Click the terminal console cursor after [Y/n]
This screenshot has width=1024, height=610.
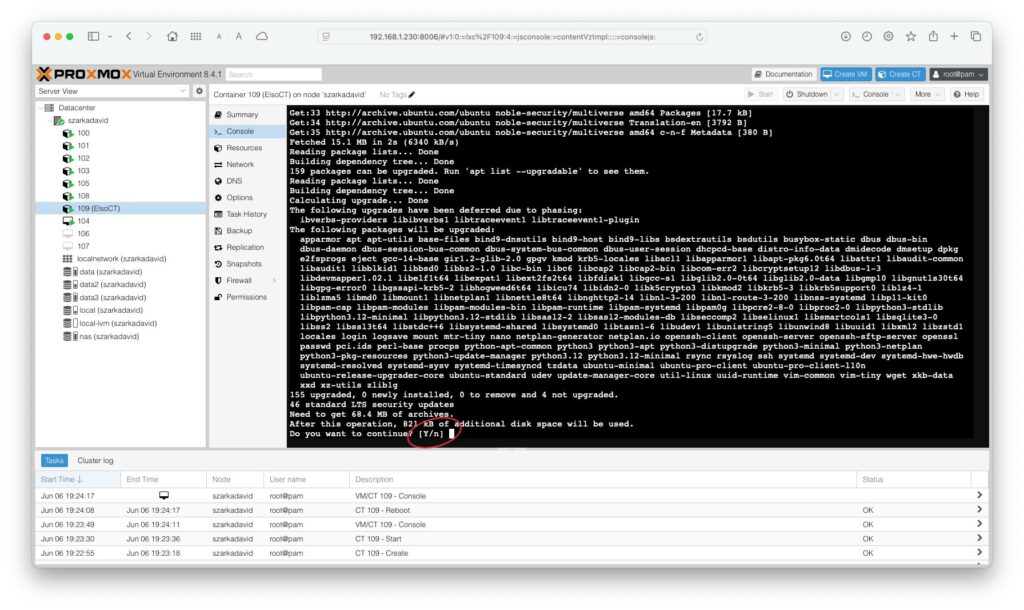point(451,434)
